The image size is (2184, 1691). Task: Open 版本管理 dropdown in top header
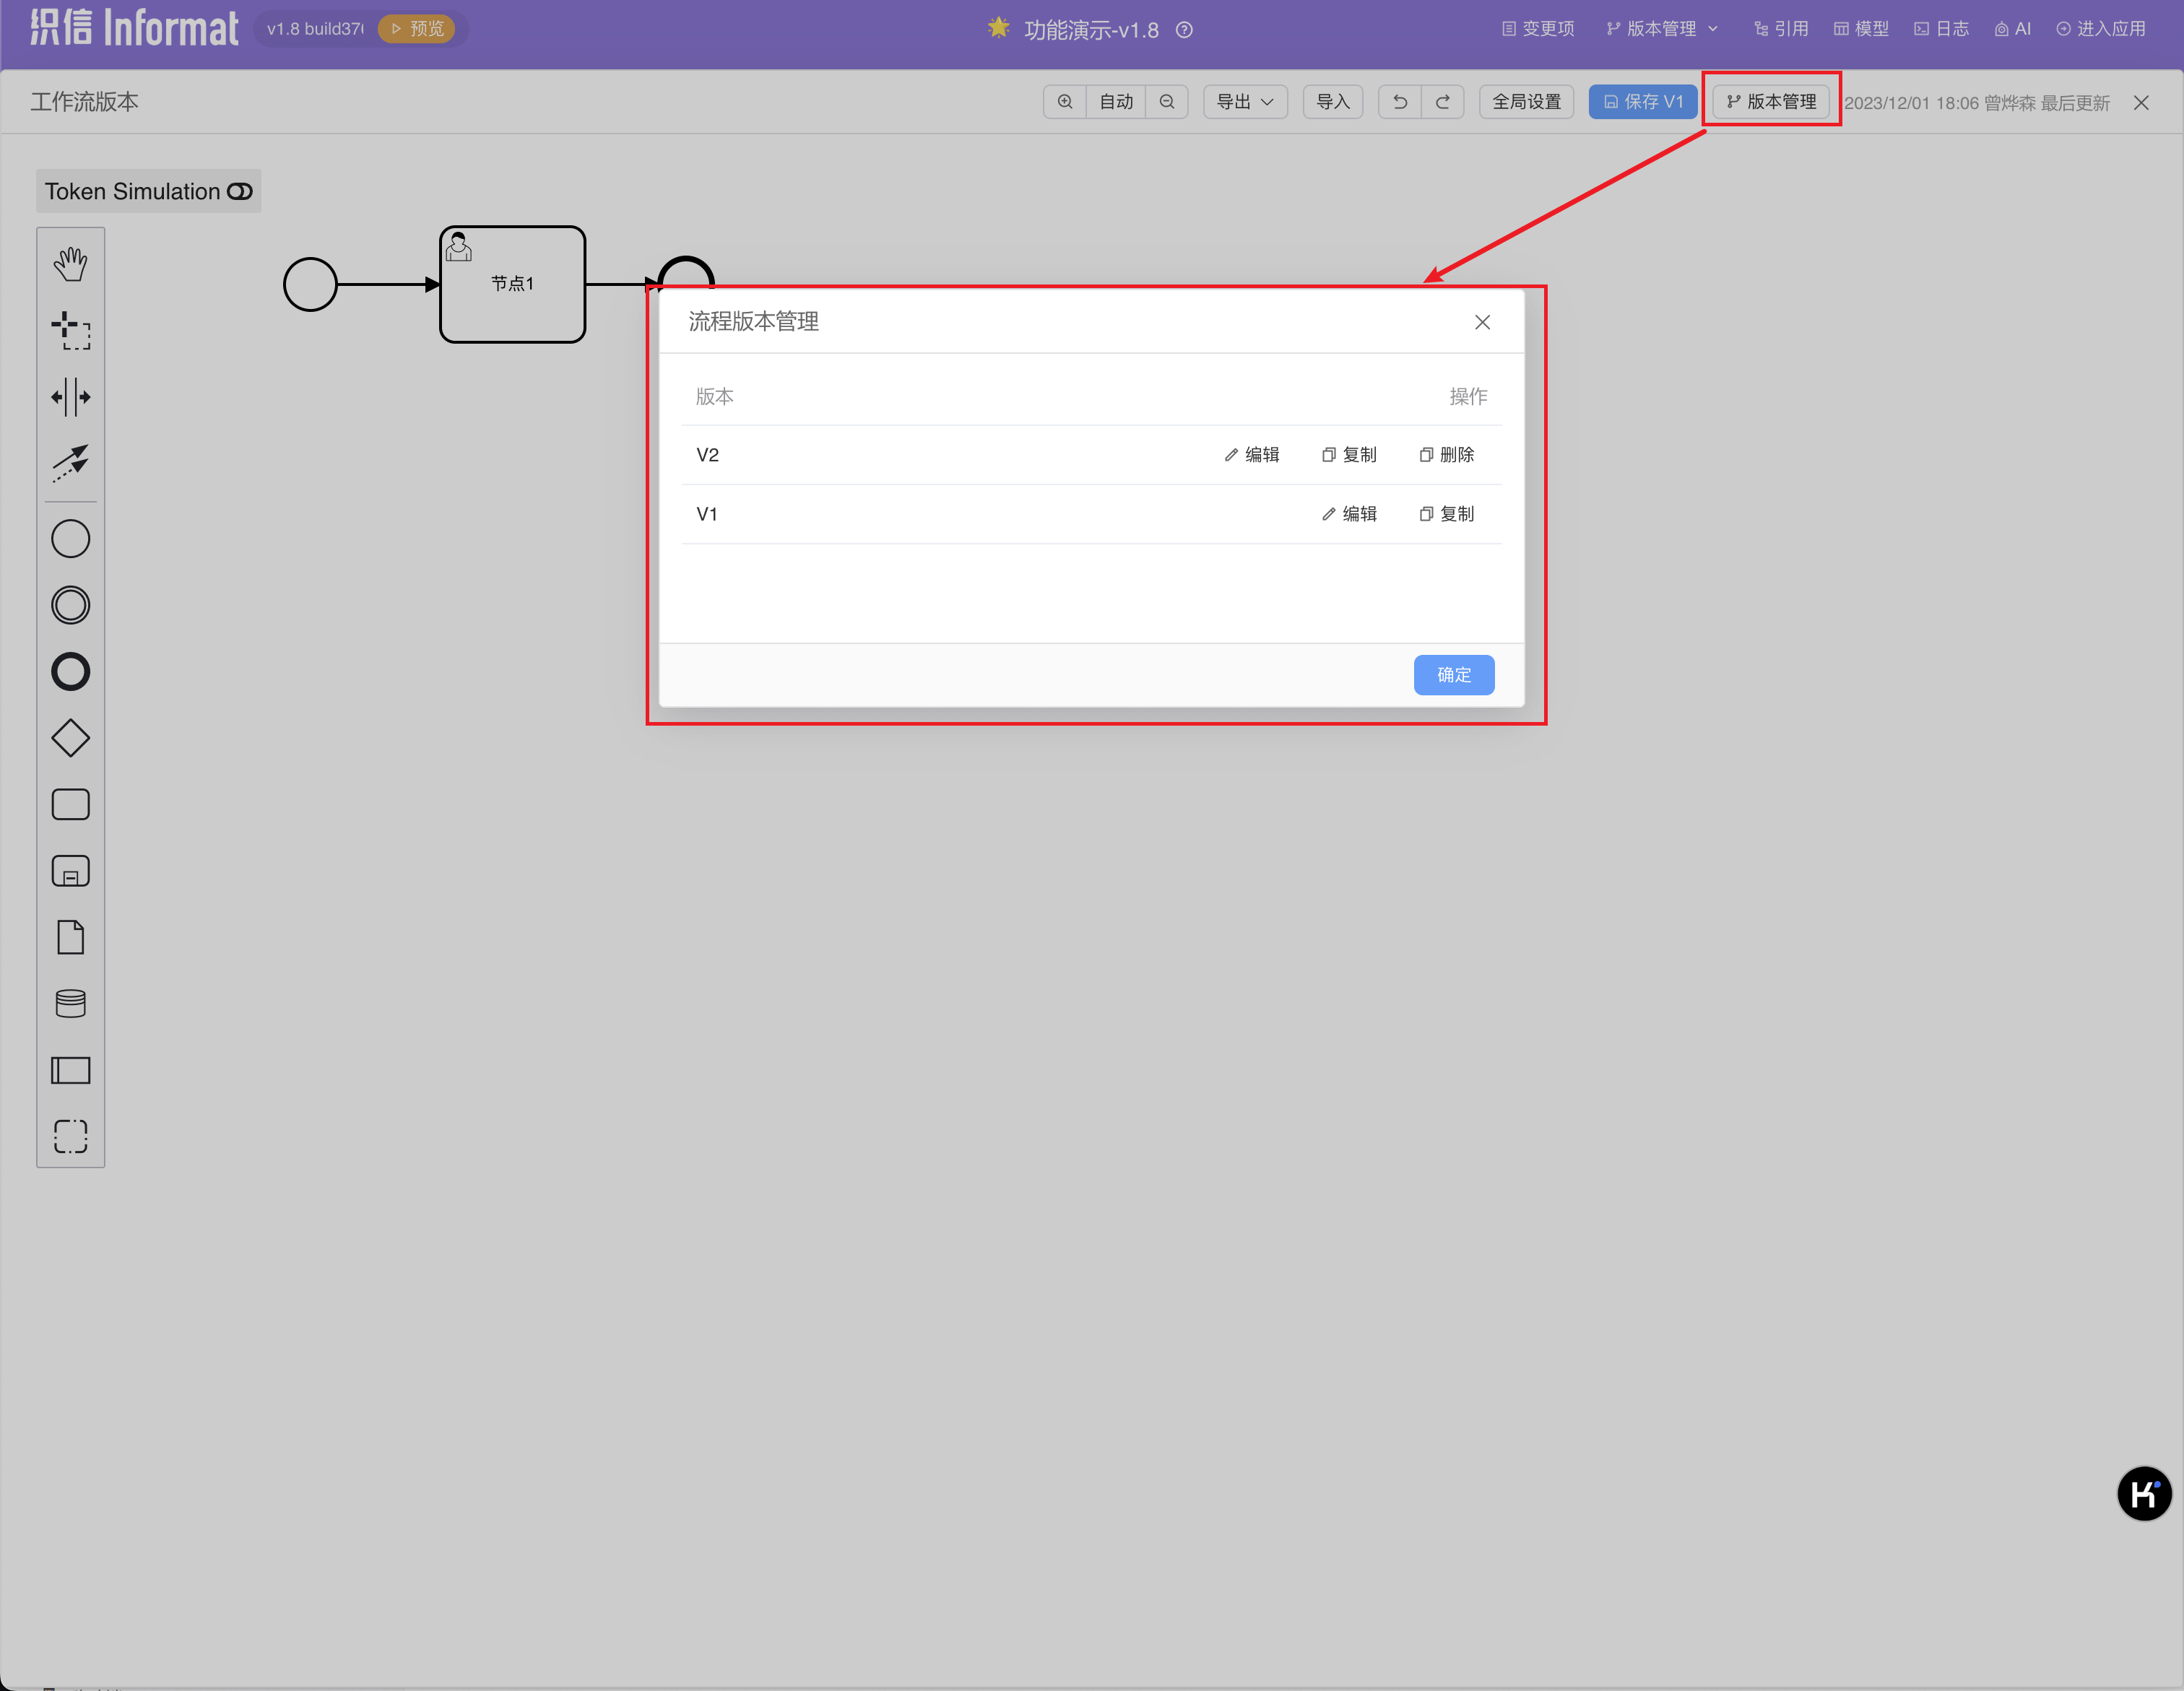pos(1661,29)
